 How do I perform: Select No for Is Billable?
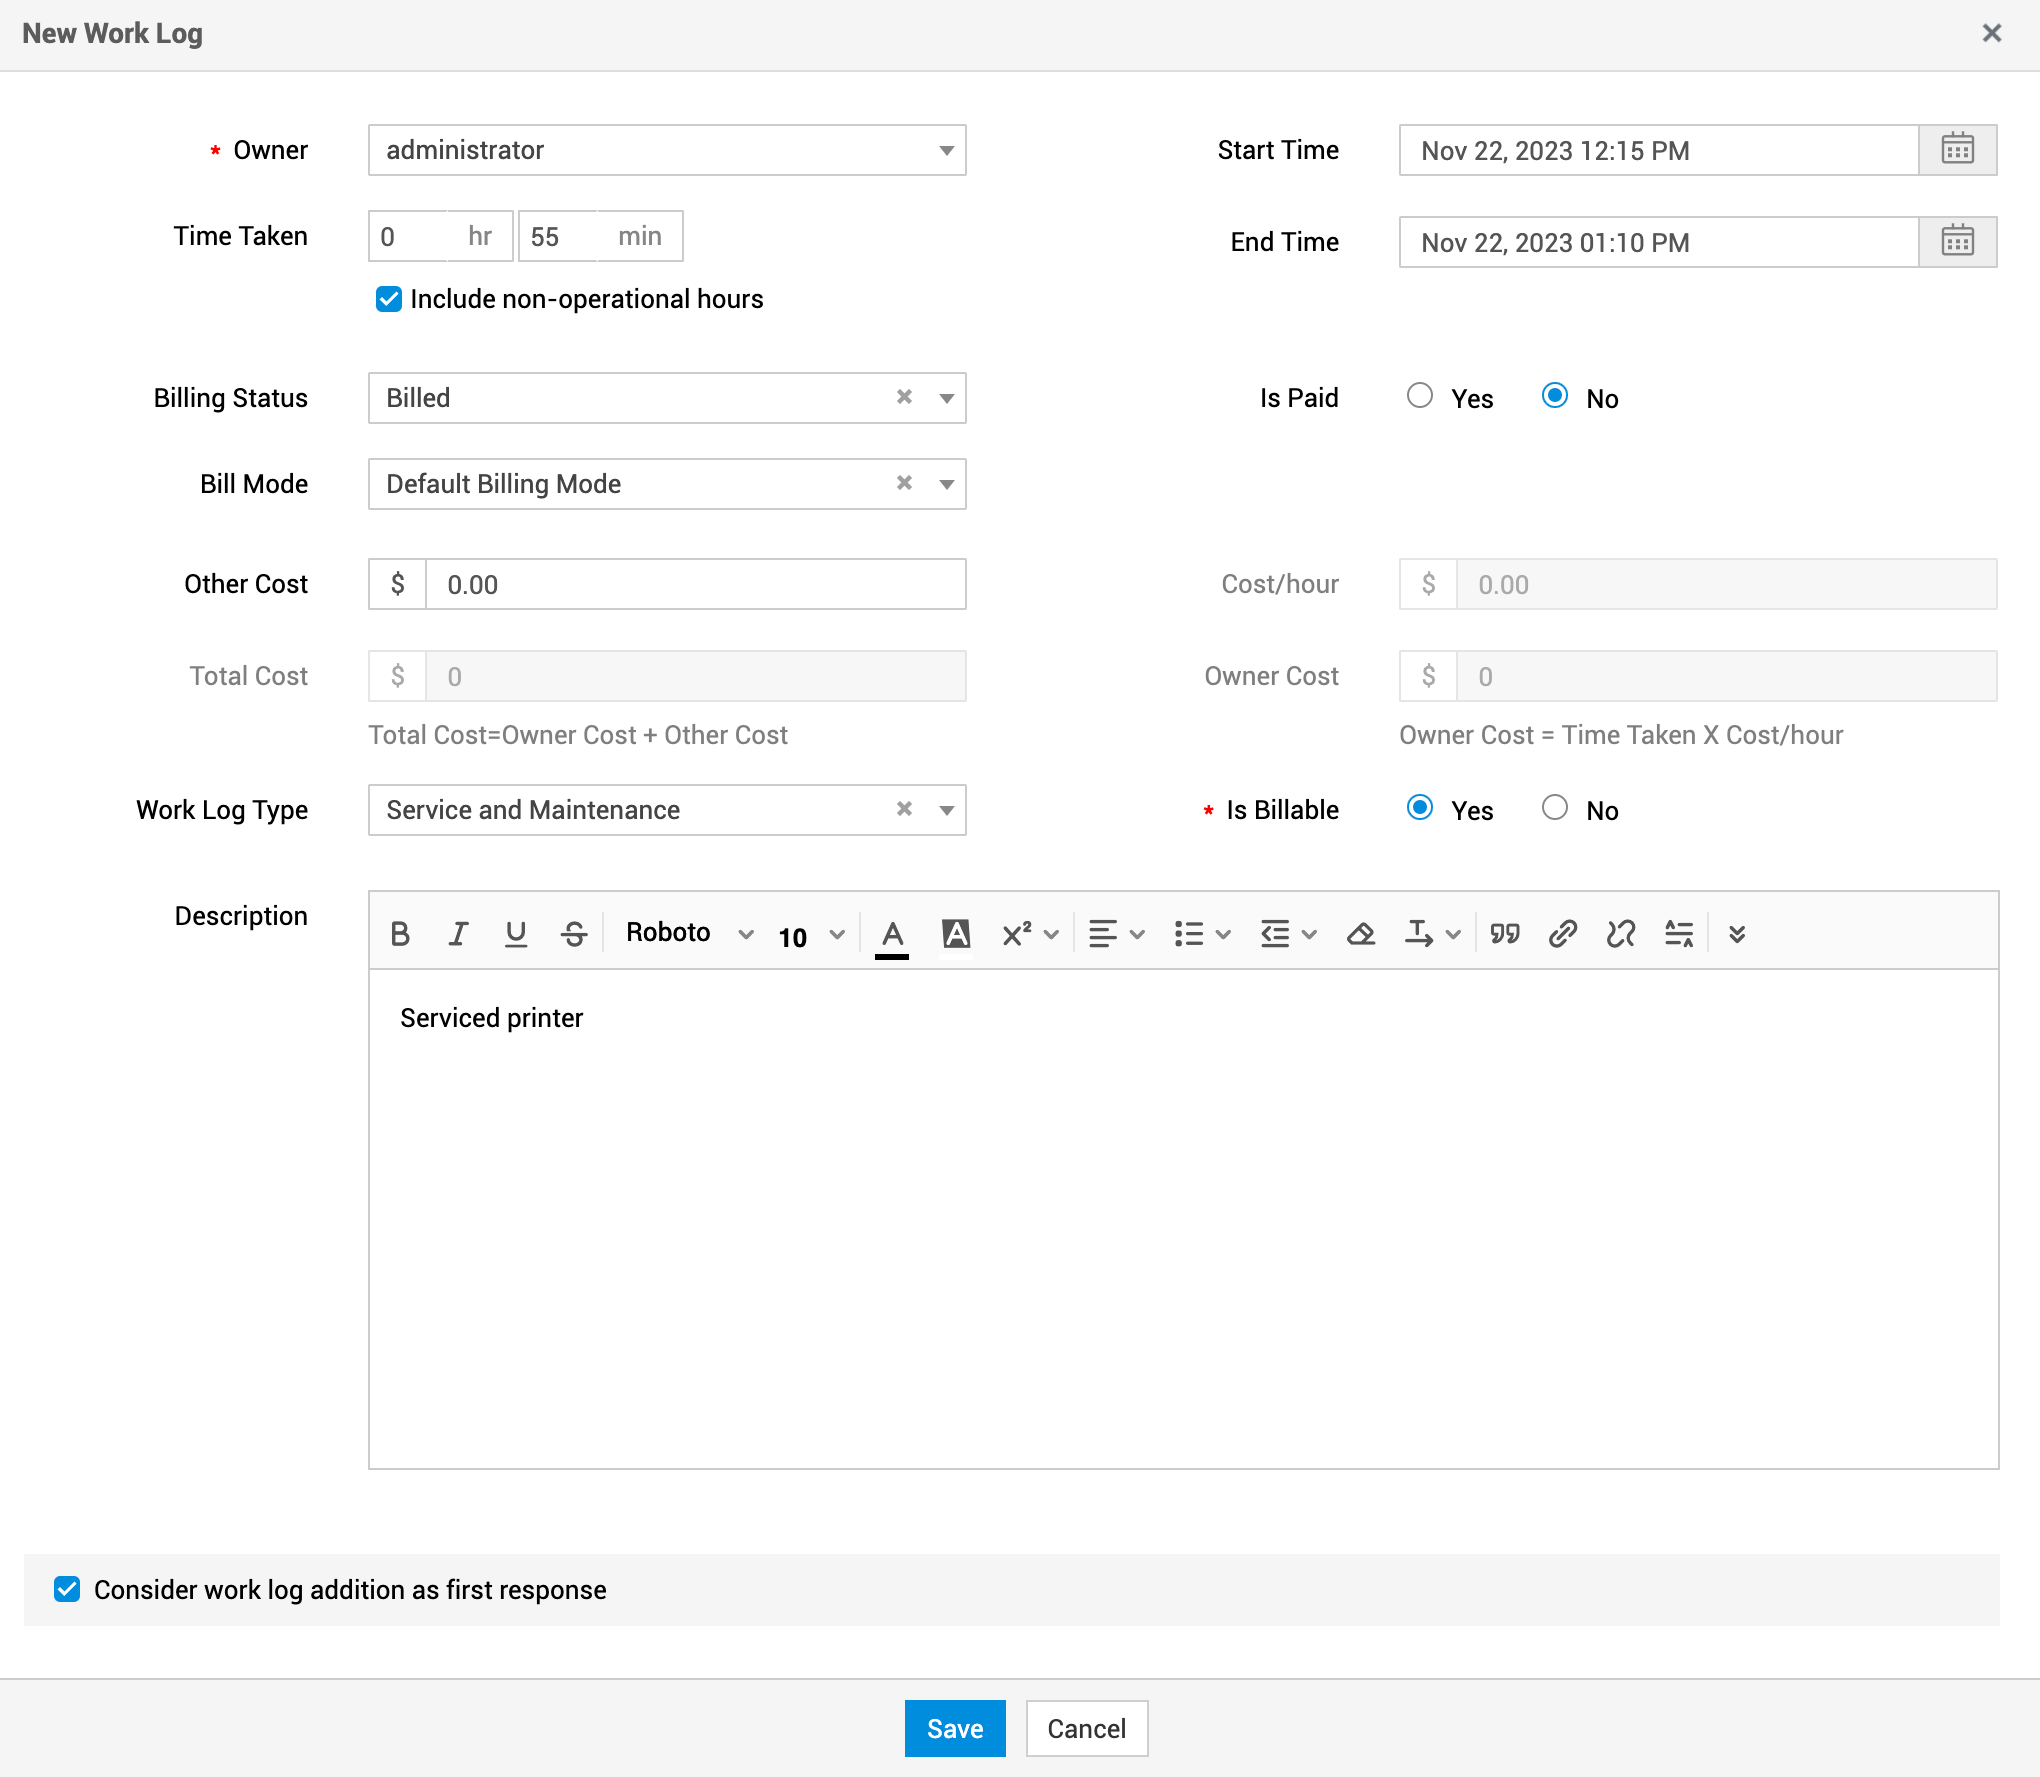[1554, 808]
